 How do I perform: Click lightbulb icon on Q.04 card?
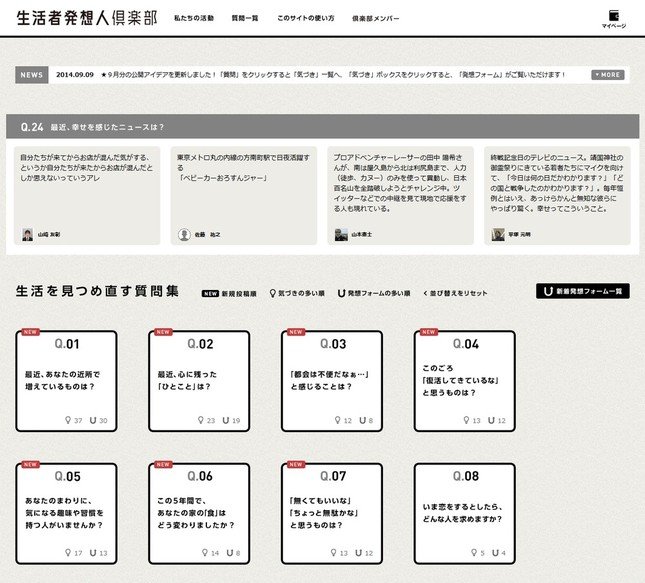point(466,420)
